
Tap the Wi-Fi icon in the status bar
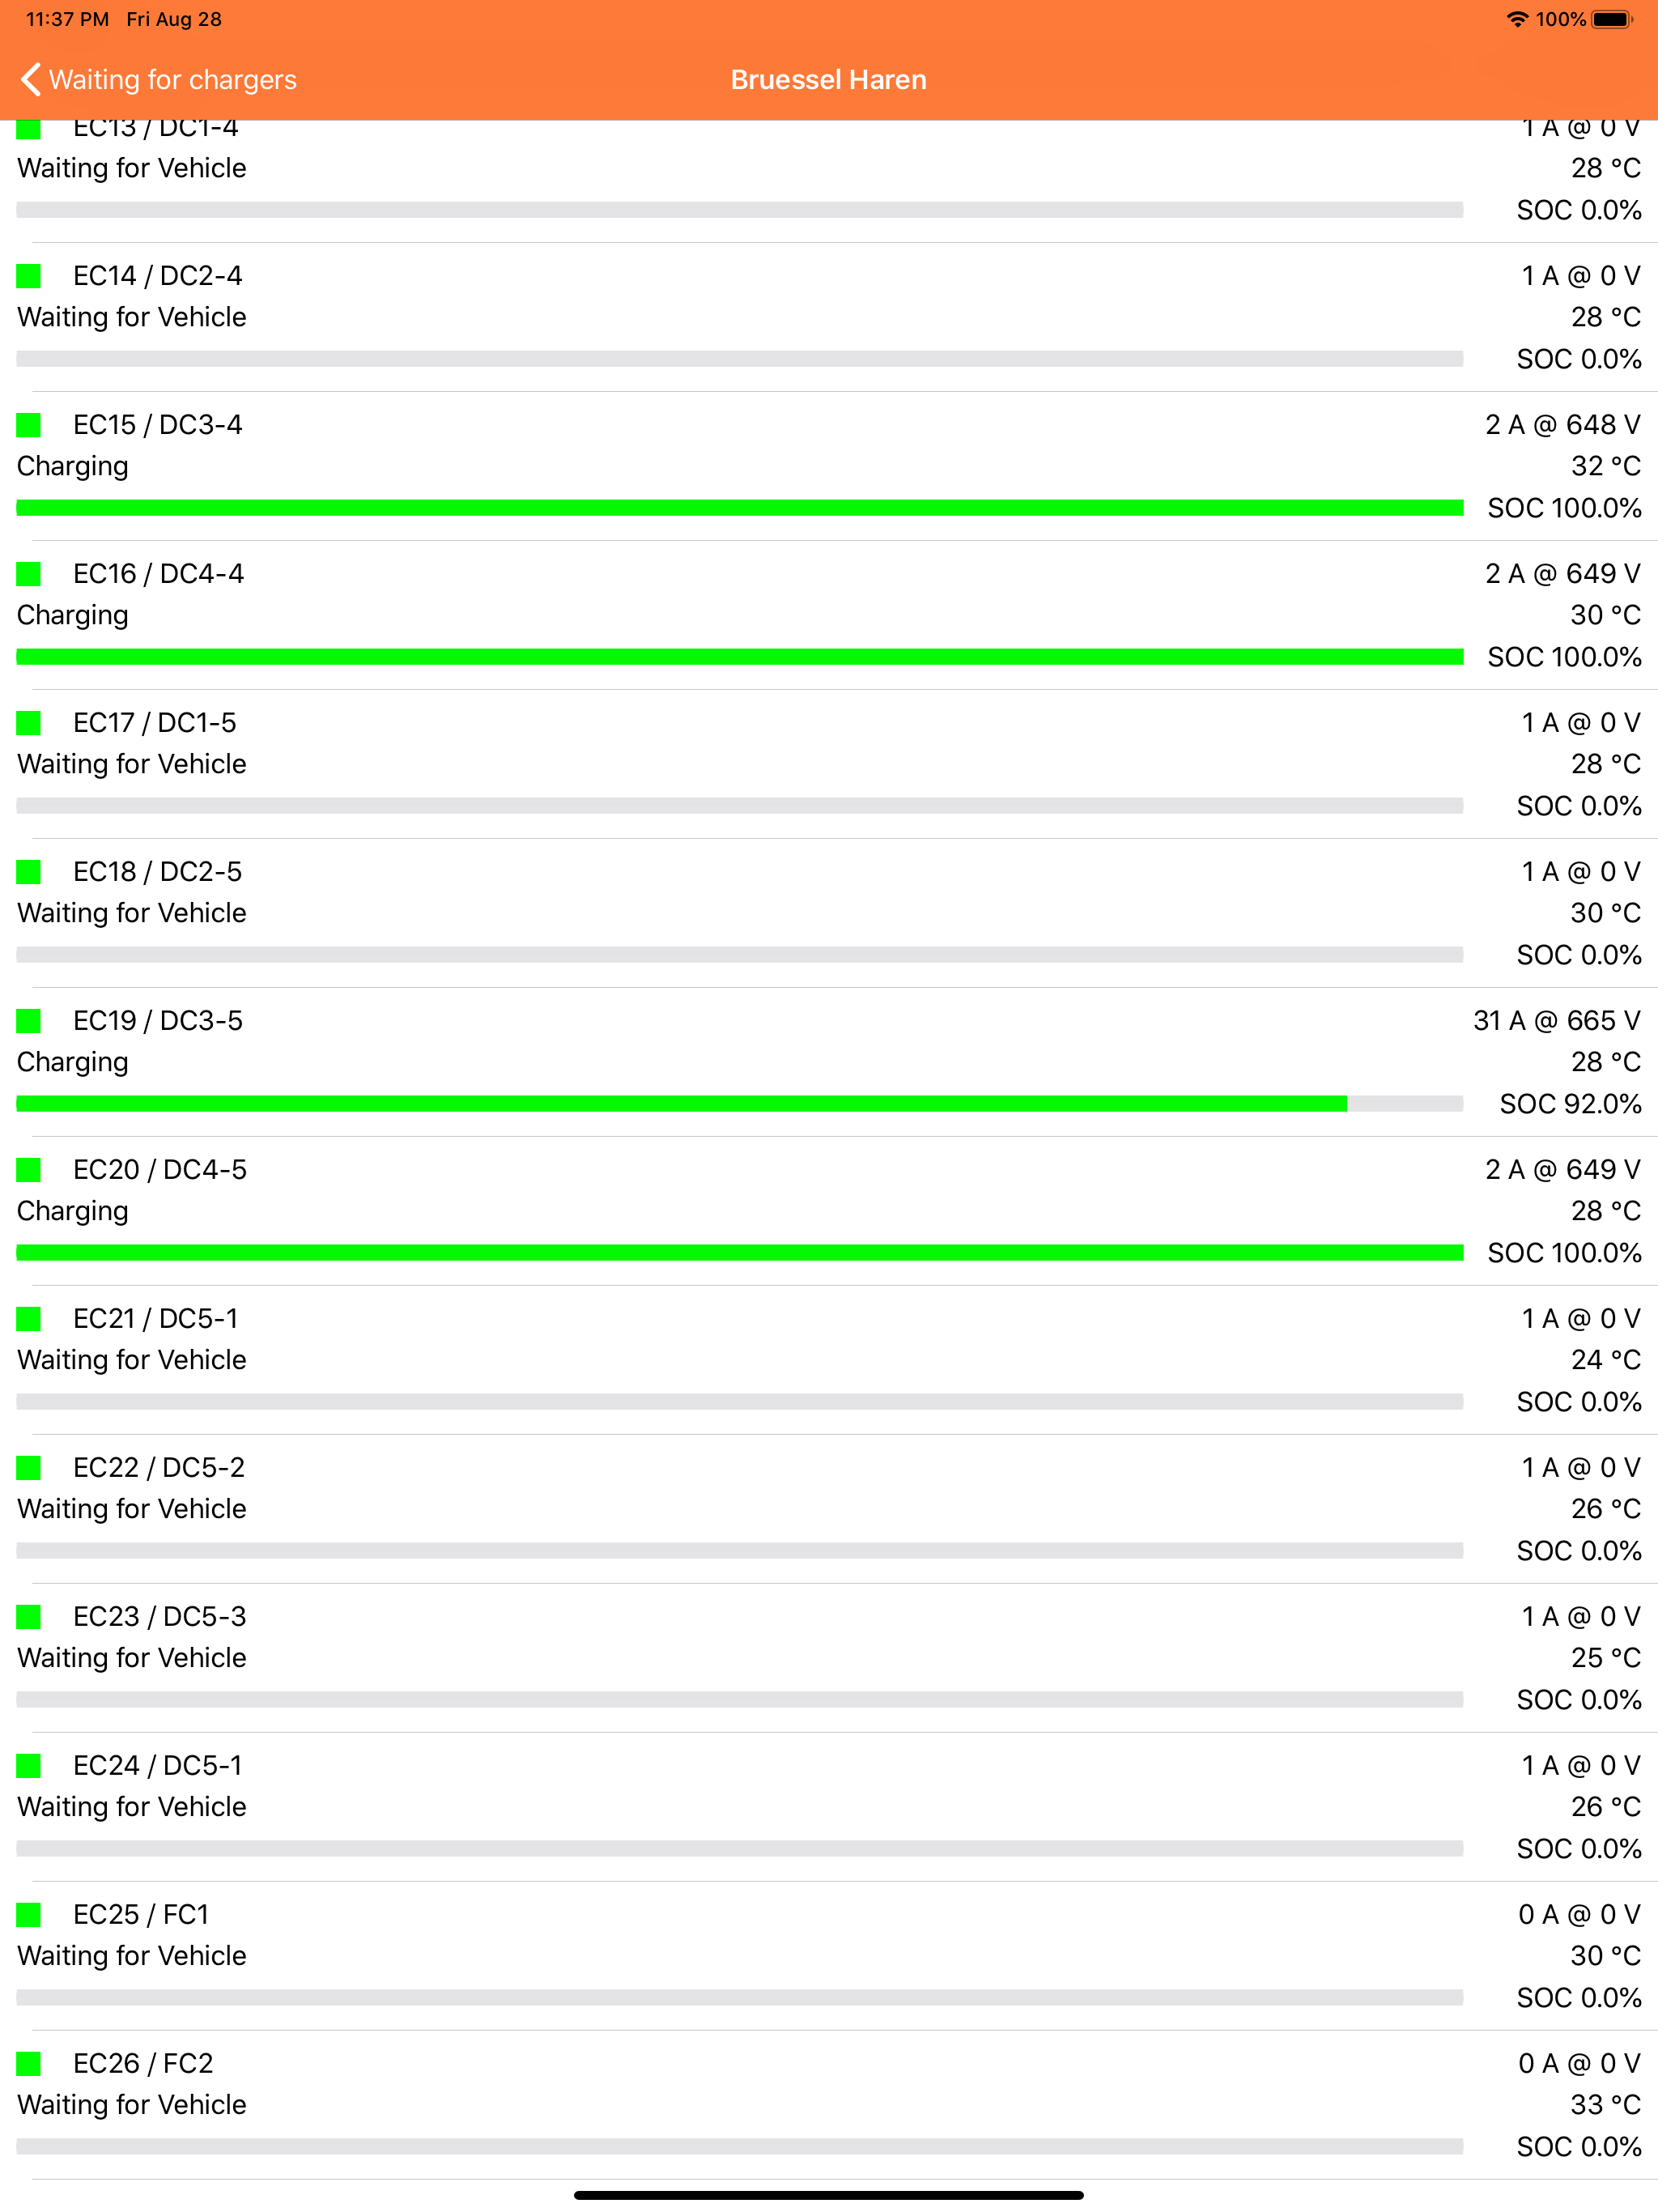pyautogui.click(x=1517, y=18)
